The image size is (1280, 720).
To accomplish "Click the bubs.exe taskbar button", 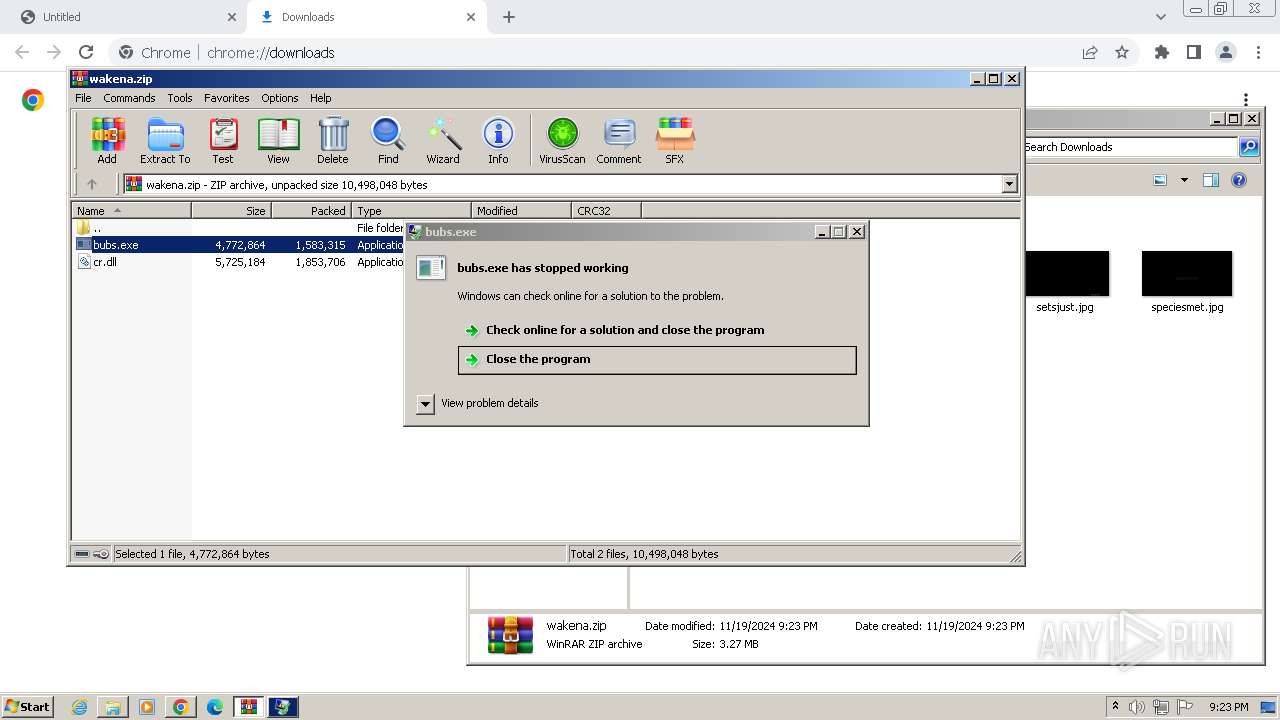I will [282, 707].
